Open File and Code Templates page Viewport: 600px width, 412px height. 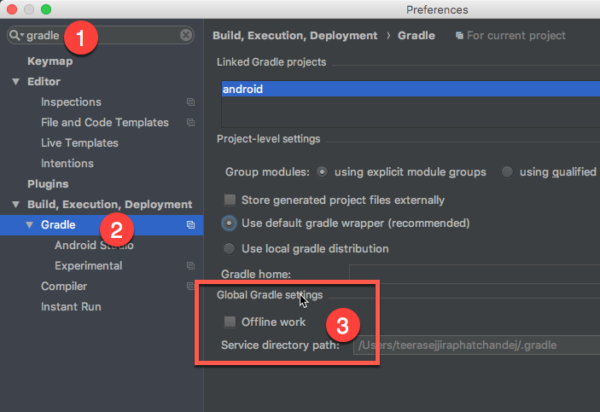pyautogui.click(x=105, y=122)
